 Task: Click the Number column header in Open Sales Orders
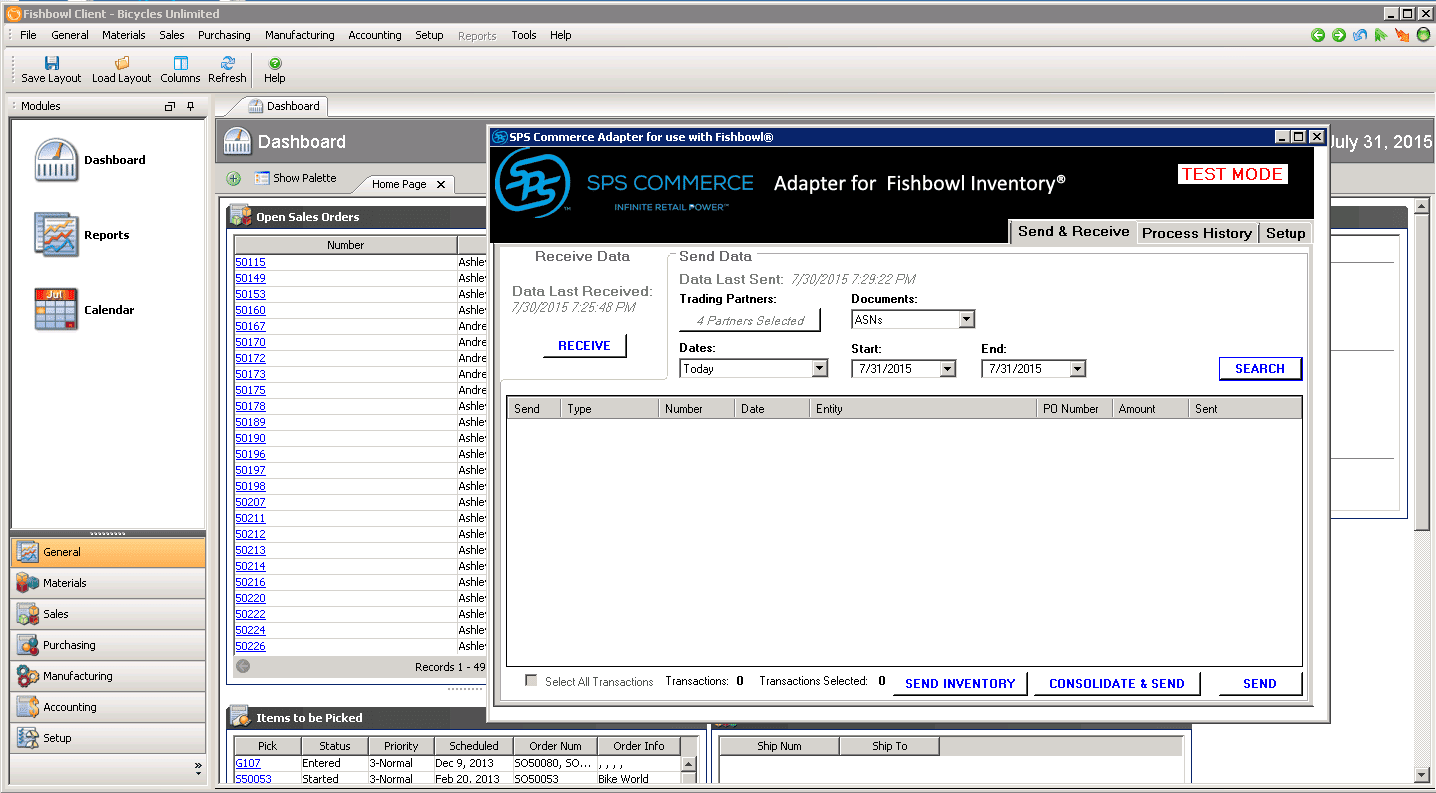346,245
